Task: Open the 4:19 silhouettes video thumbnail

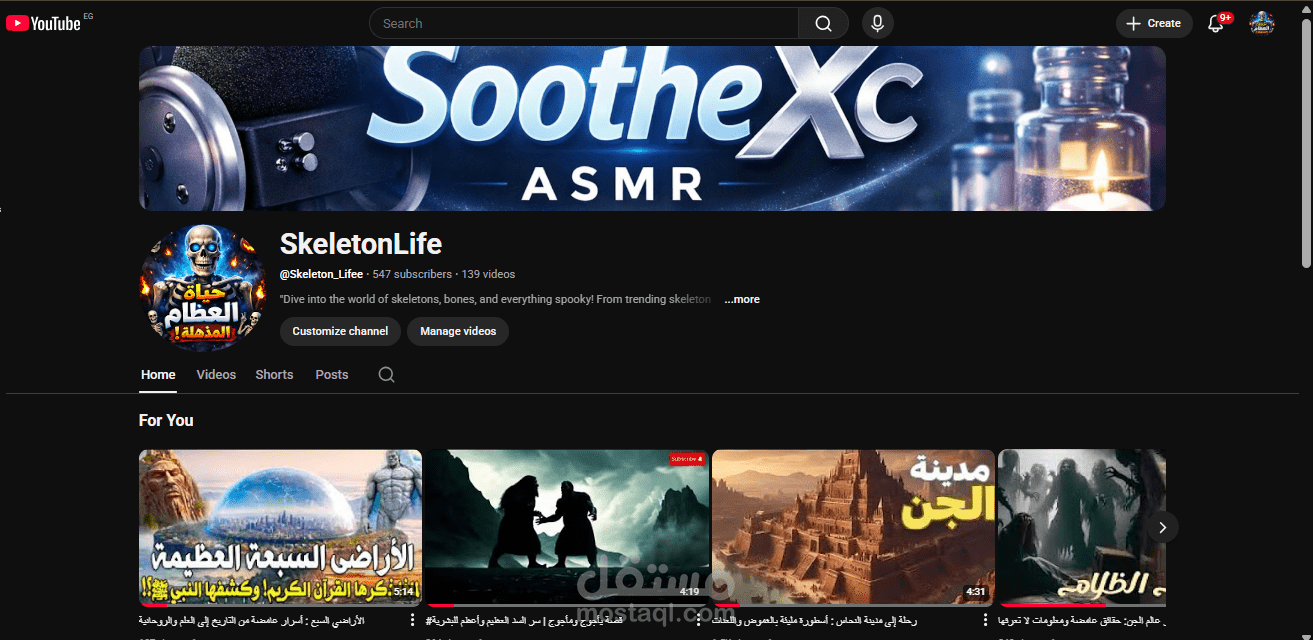Action: click(x=566, y=528)
